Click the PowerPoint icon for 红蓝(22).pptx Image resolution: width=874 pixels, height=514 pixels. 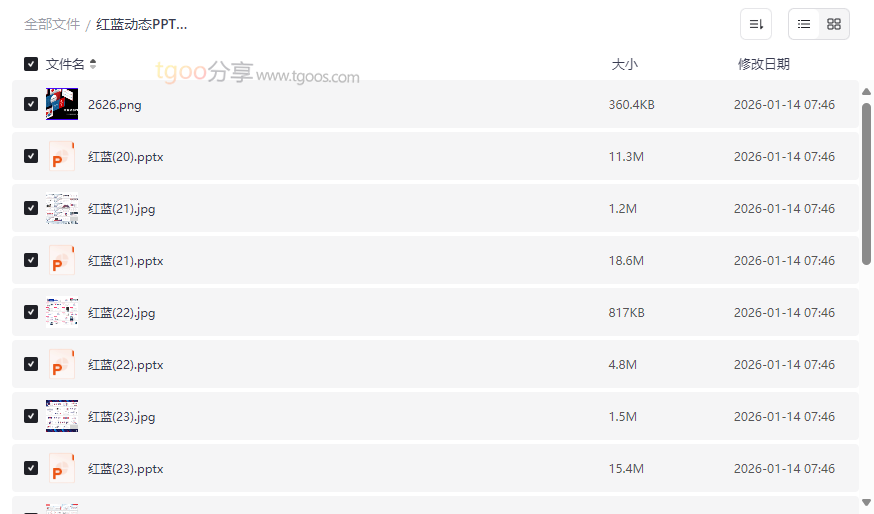click(62, 365)
